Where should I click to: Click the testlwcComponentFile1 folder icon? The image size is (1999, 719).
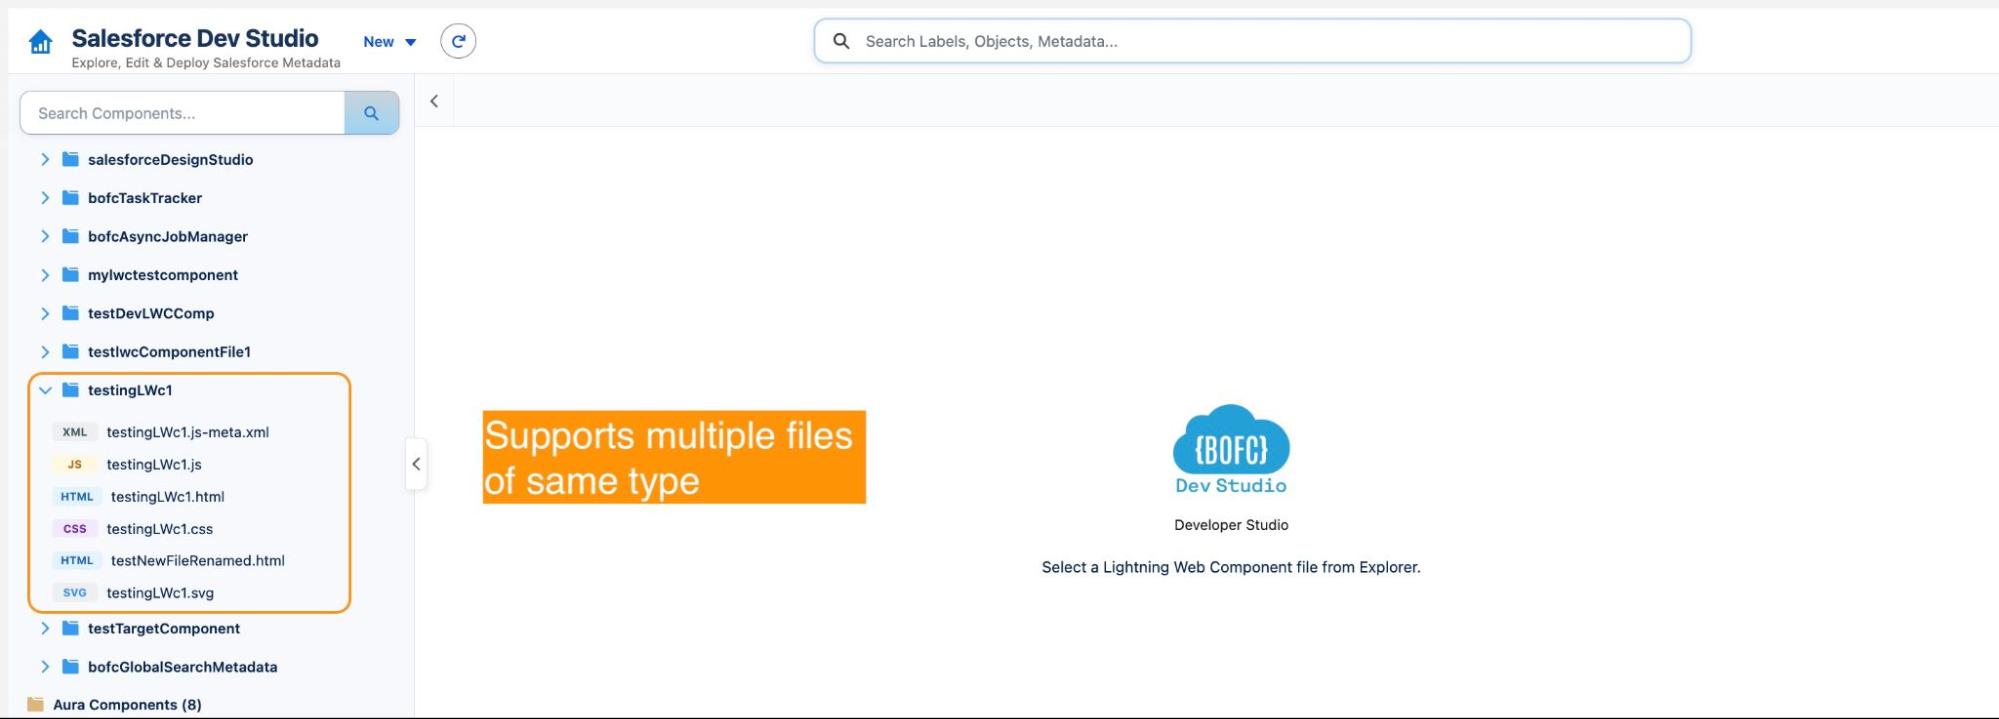(70, 352)
